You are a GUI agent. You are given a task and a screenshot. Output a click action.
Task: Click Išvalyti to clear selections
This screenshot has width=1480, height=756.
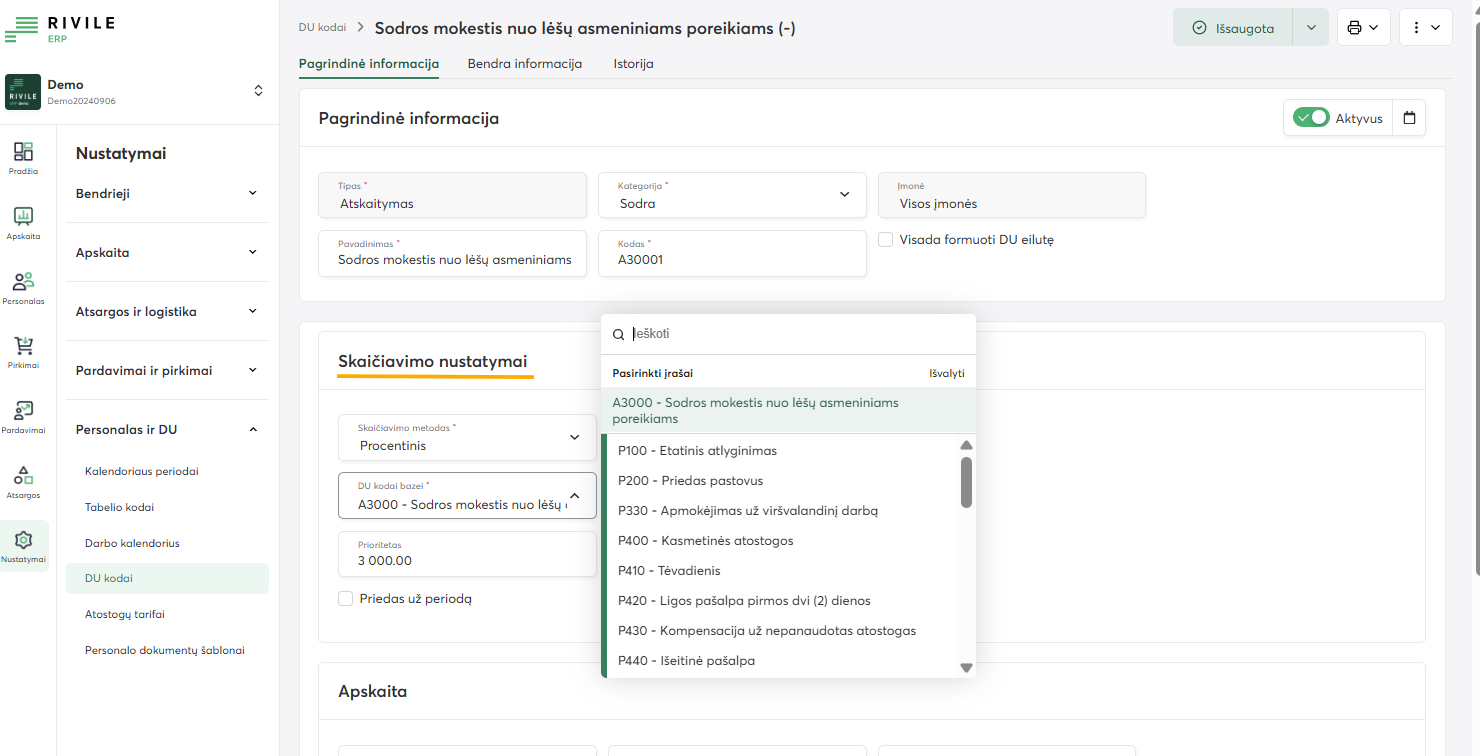(946, 373)
